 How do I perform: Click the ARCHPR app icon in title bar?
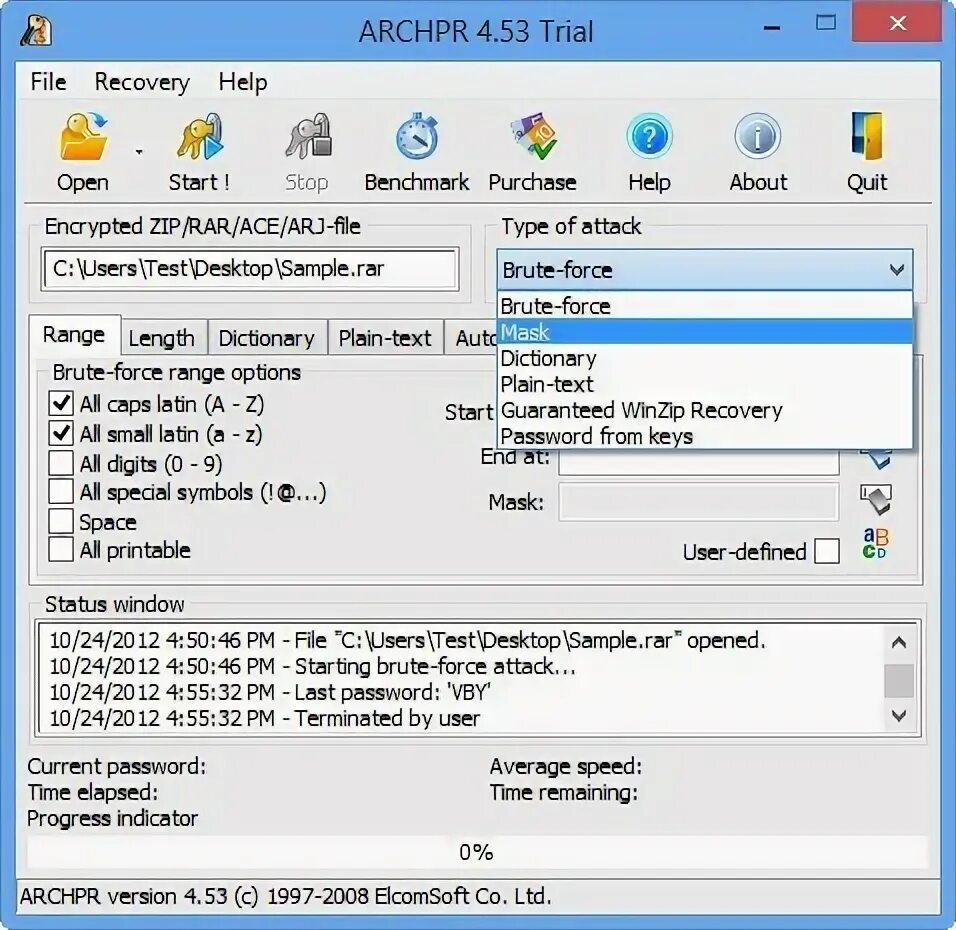[x=35, y=30]
